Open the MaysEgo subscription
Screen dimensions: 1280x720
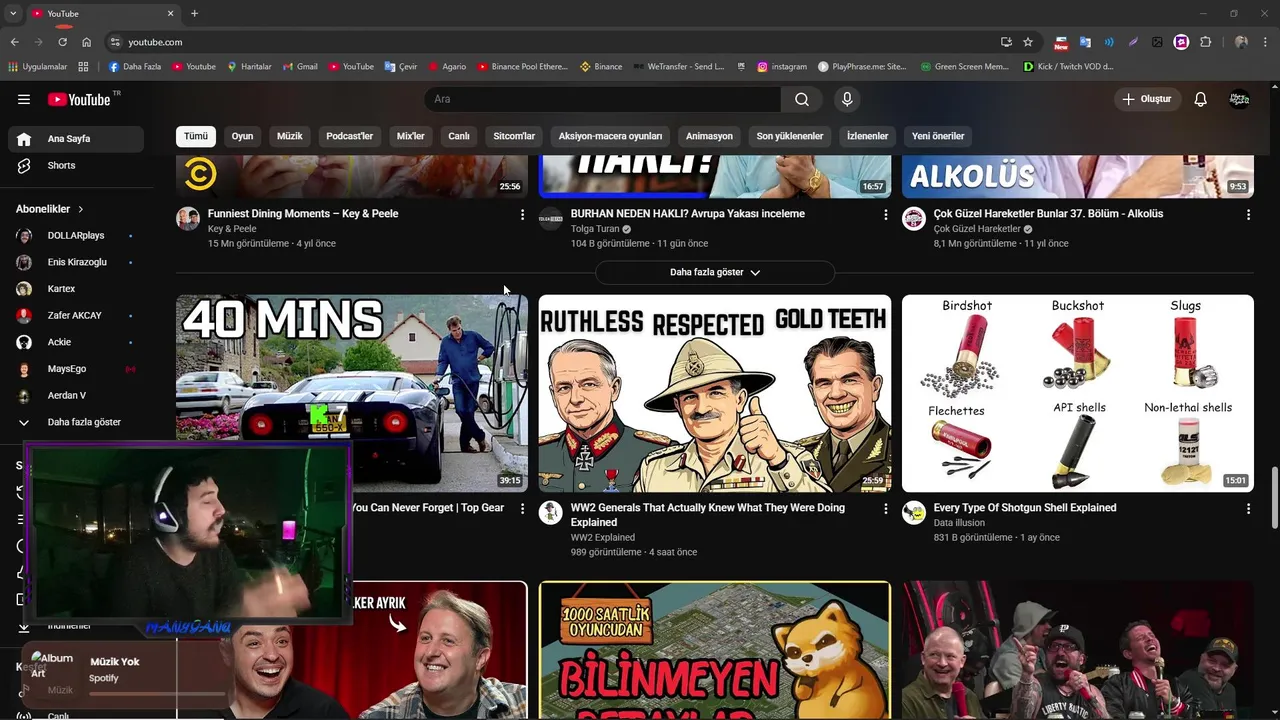tap(75, 369)
